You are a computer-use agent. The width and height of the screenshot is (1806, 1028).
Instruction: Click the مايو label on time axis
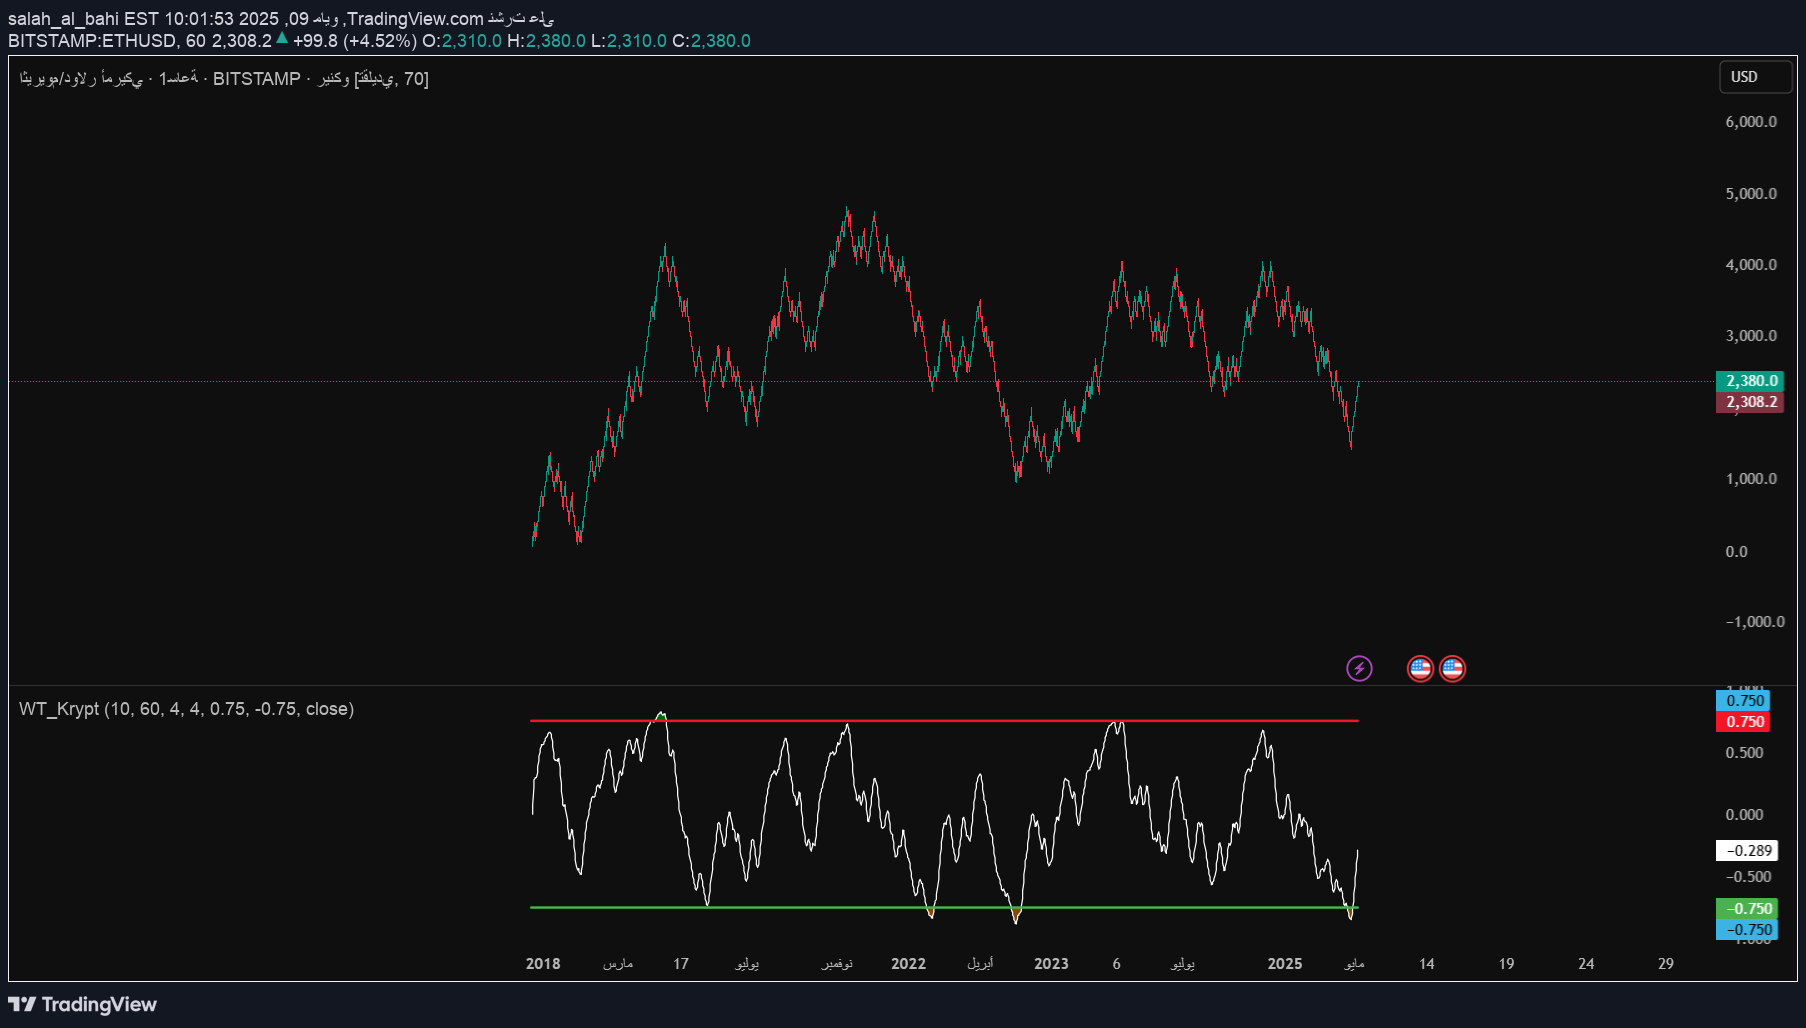[x=1354, y=964]
